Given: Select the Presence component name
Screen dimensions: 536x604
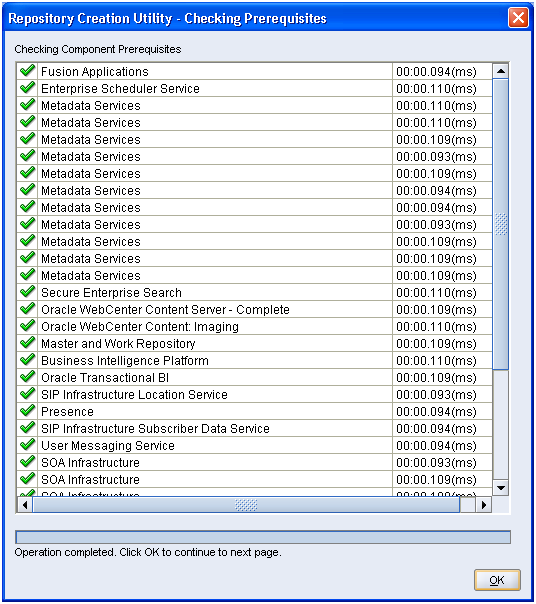Looking at the screenshot, I should 67,411.
